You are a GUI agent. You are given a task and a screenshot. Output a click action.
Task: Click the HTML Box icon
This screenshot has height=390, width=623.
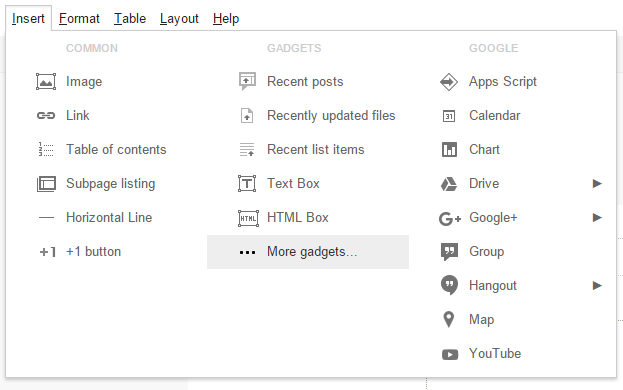(248, 218)
